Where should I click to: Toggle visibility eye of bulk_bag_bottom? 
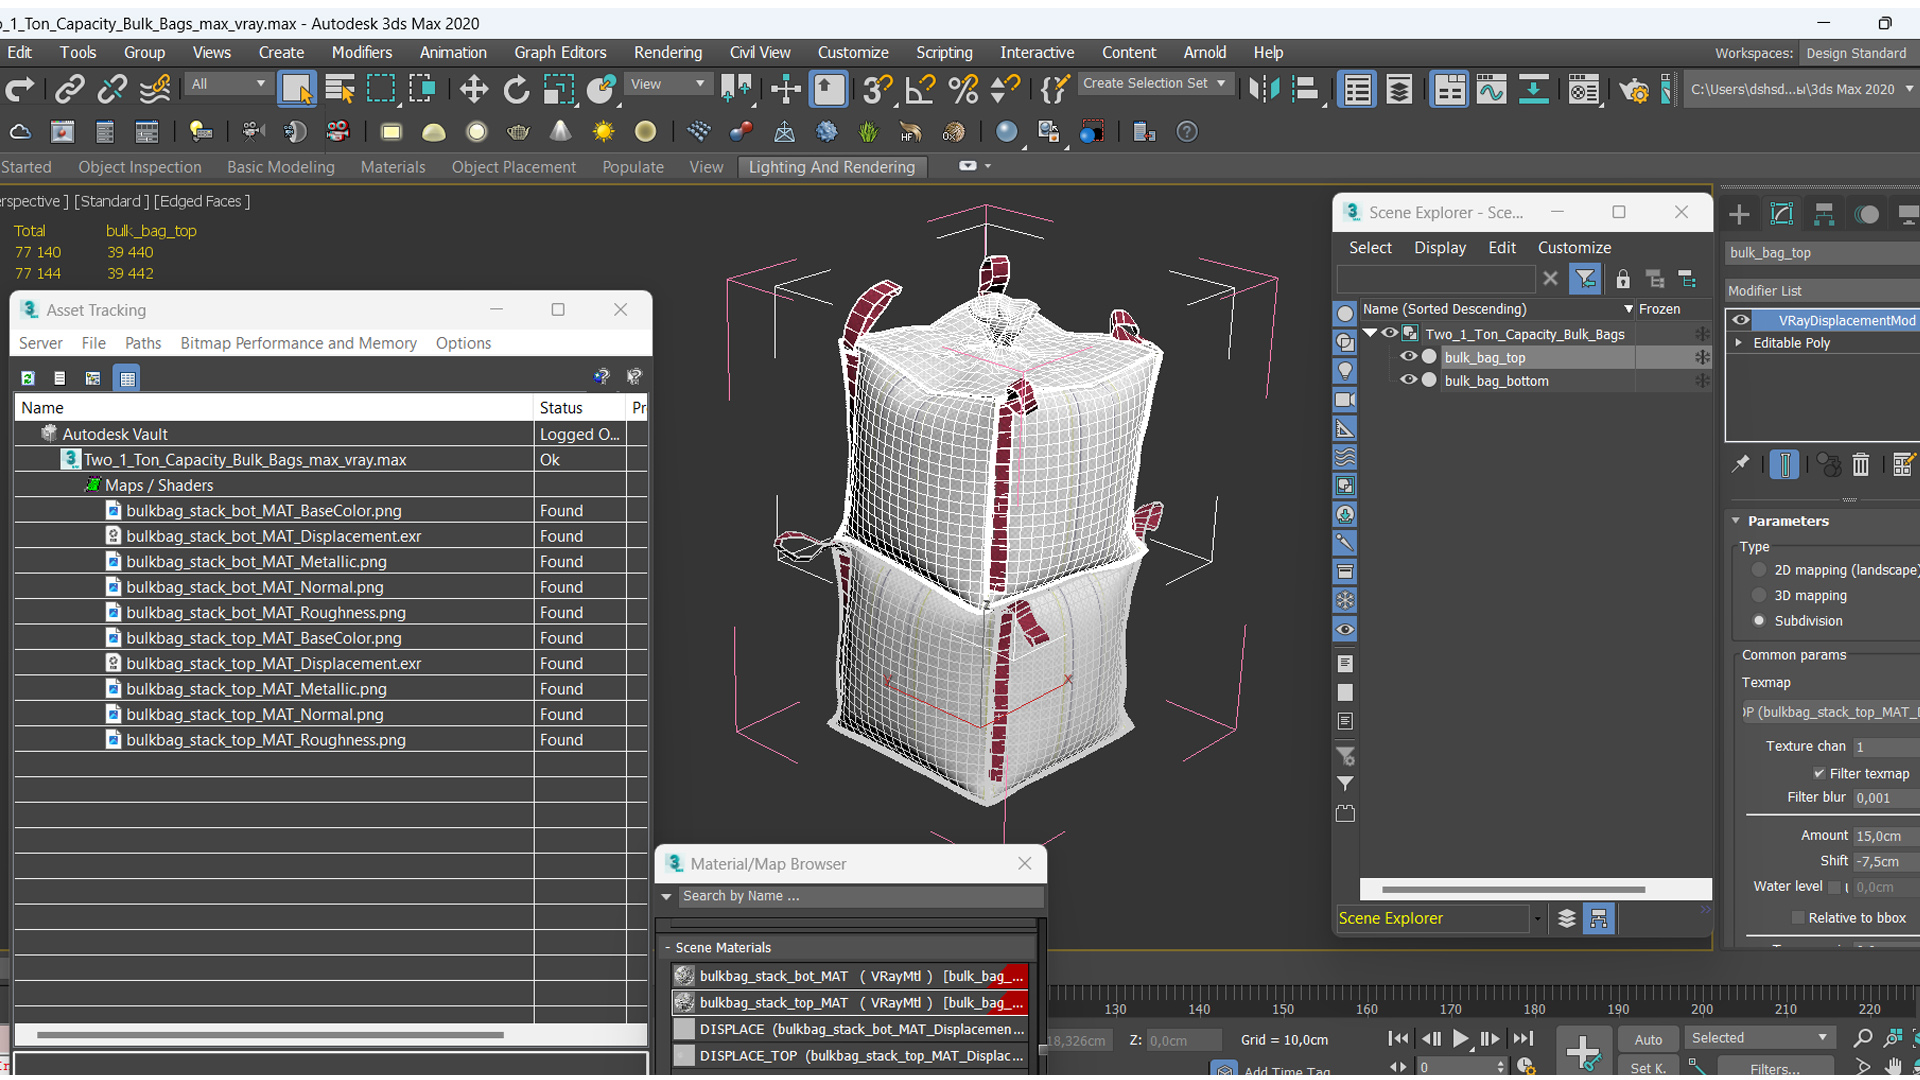(1409, 380)
